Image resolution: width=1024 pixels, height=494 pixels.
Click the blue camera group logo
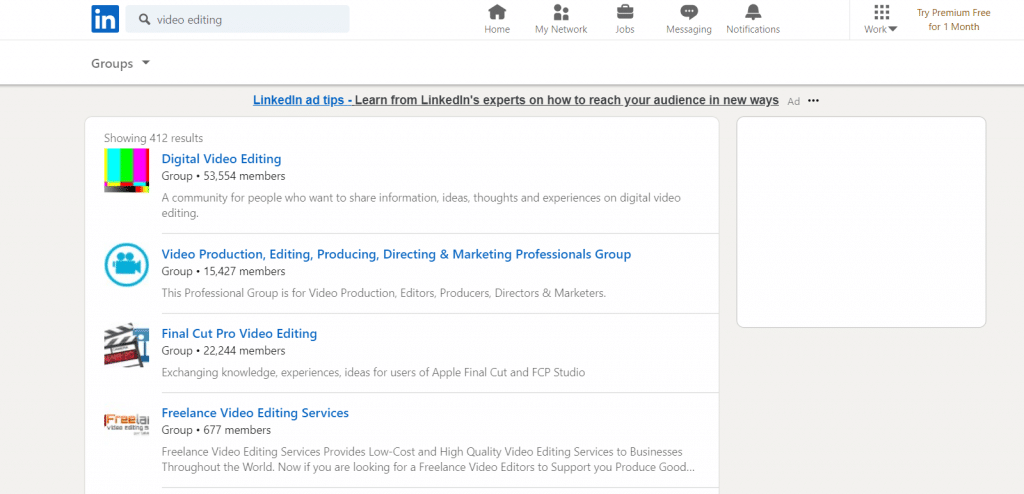127,265
